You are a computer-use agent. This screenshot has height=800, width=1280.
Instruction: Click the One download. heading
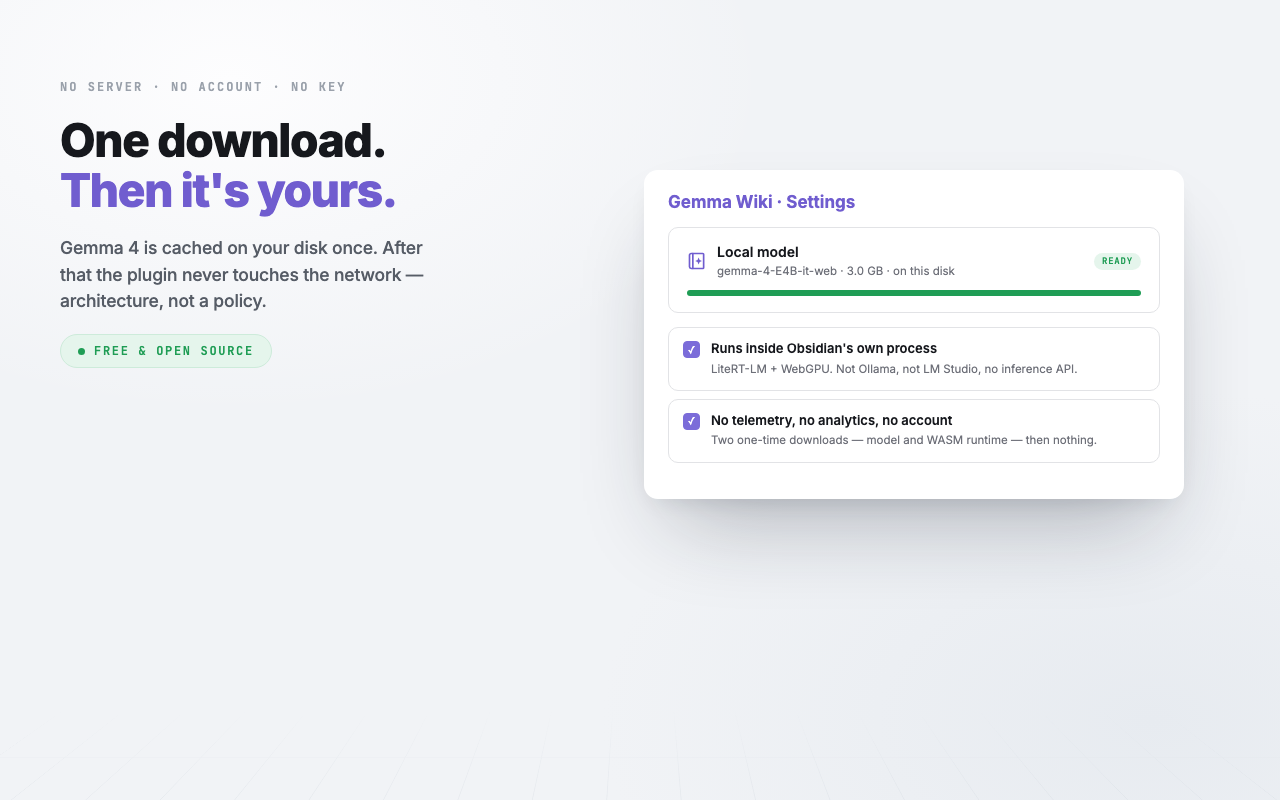pos(223,140)
